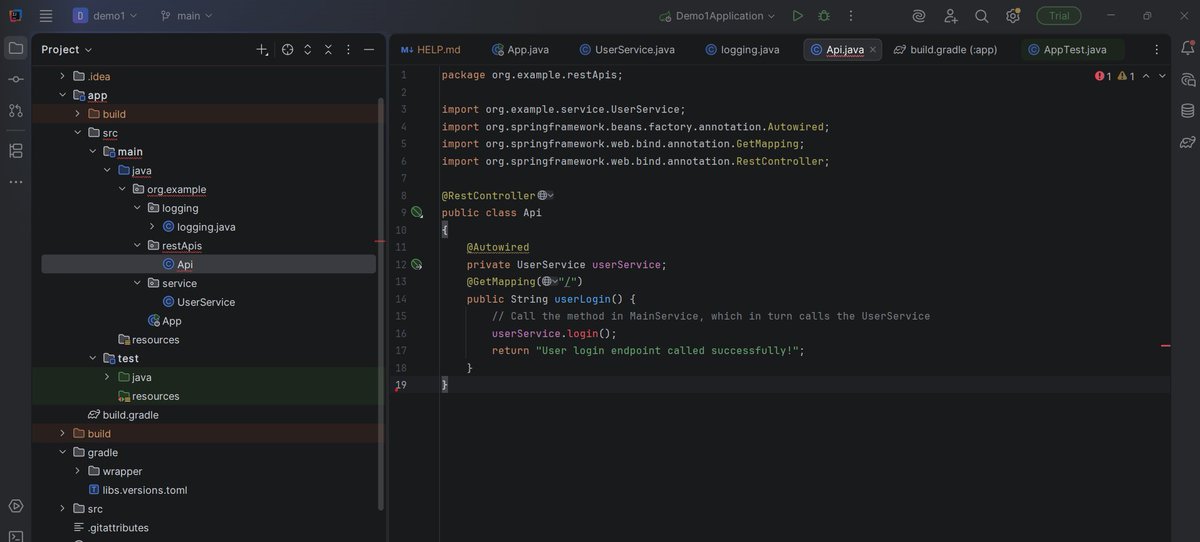Switch to logging.java tab

coord(742,49)
